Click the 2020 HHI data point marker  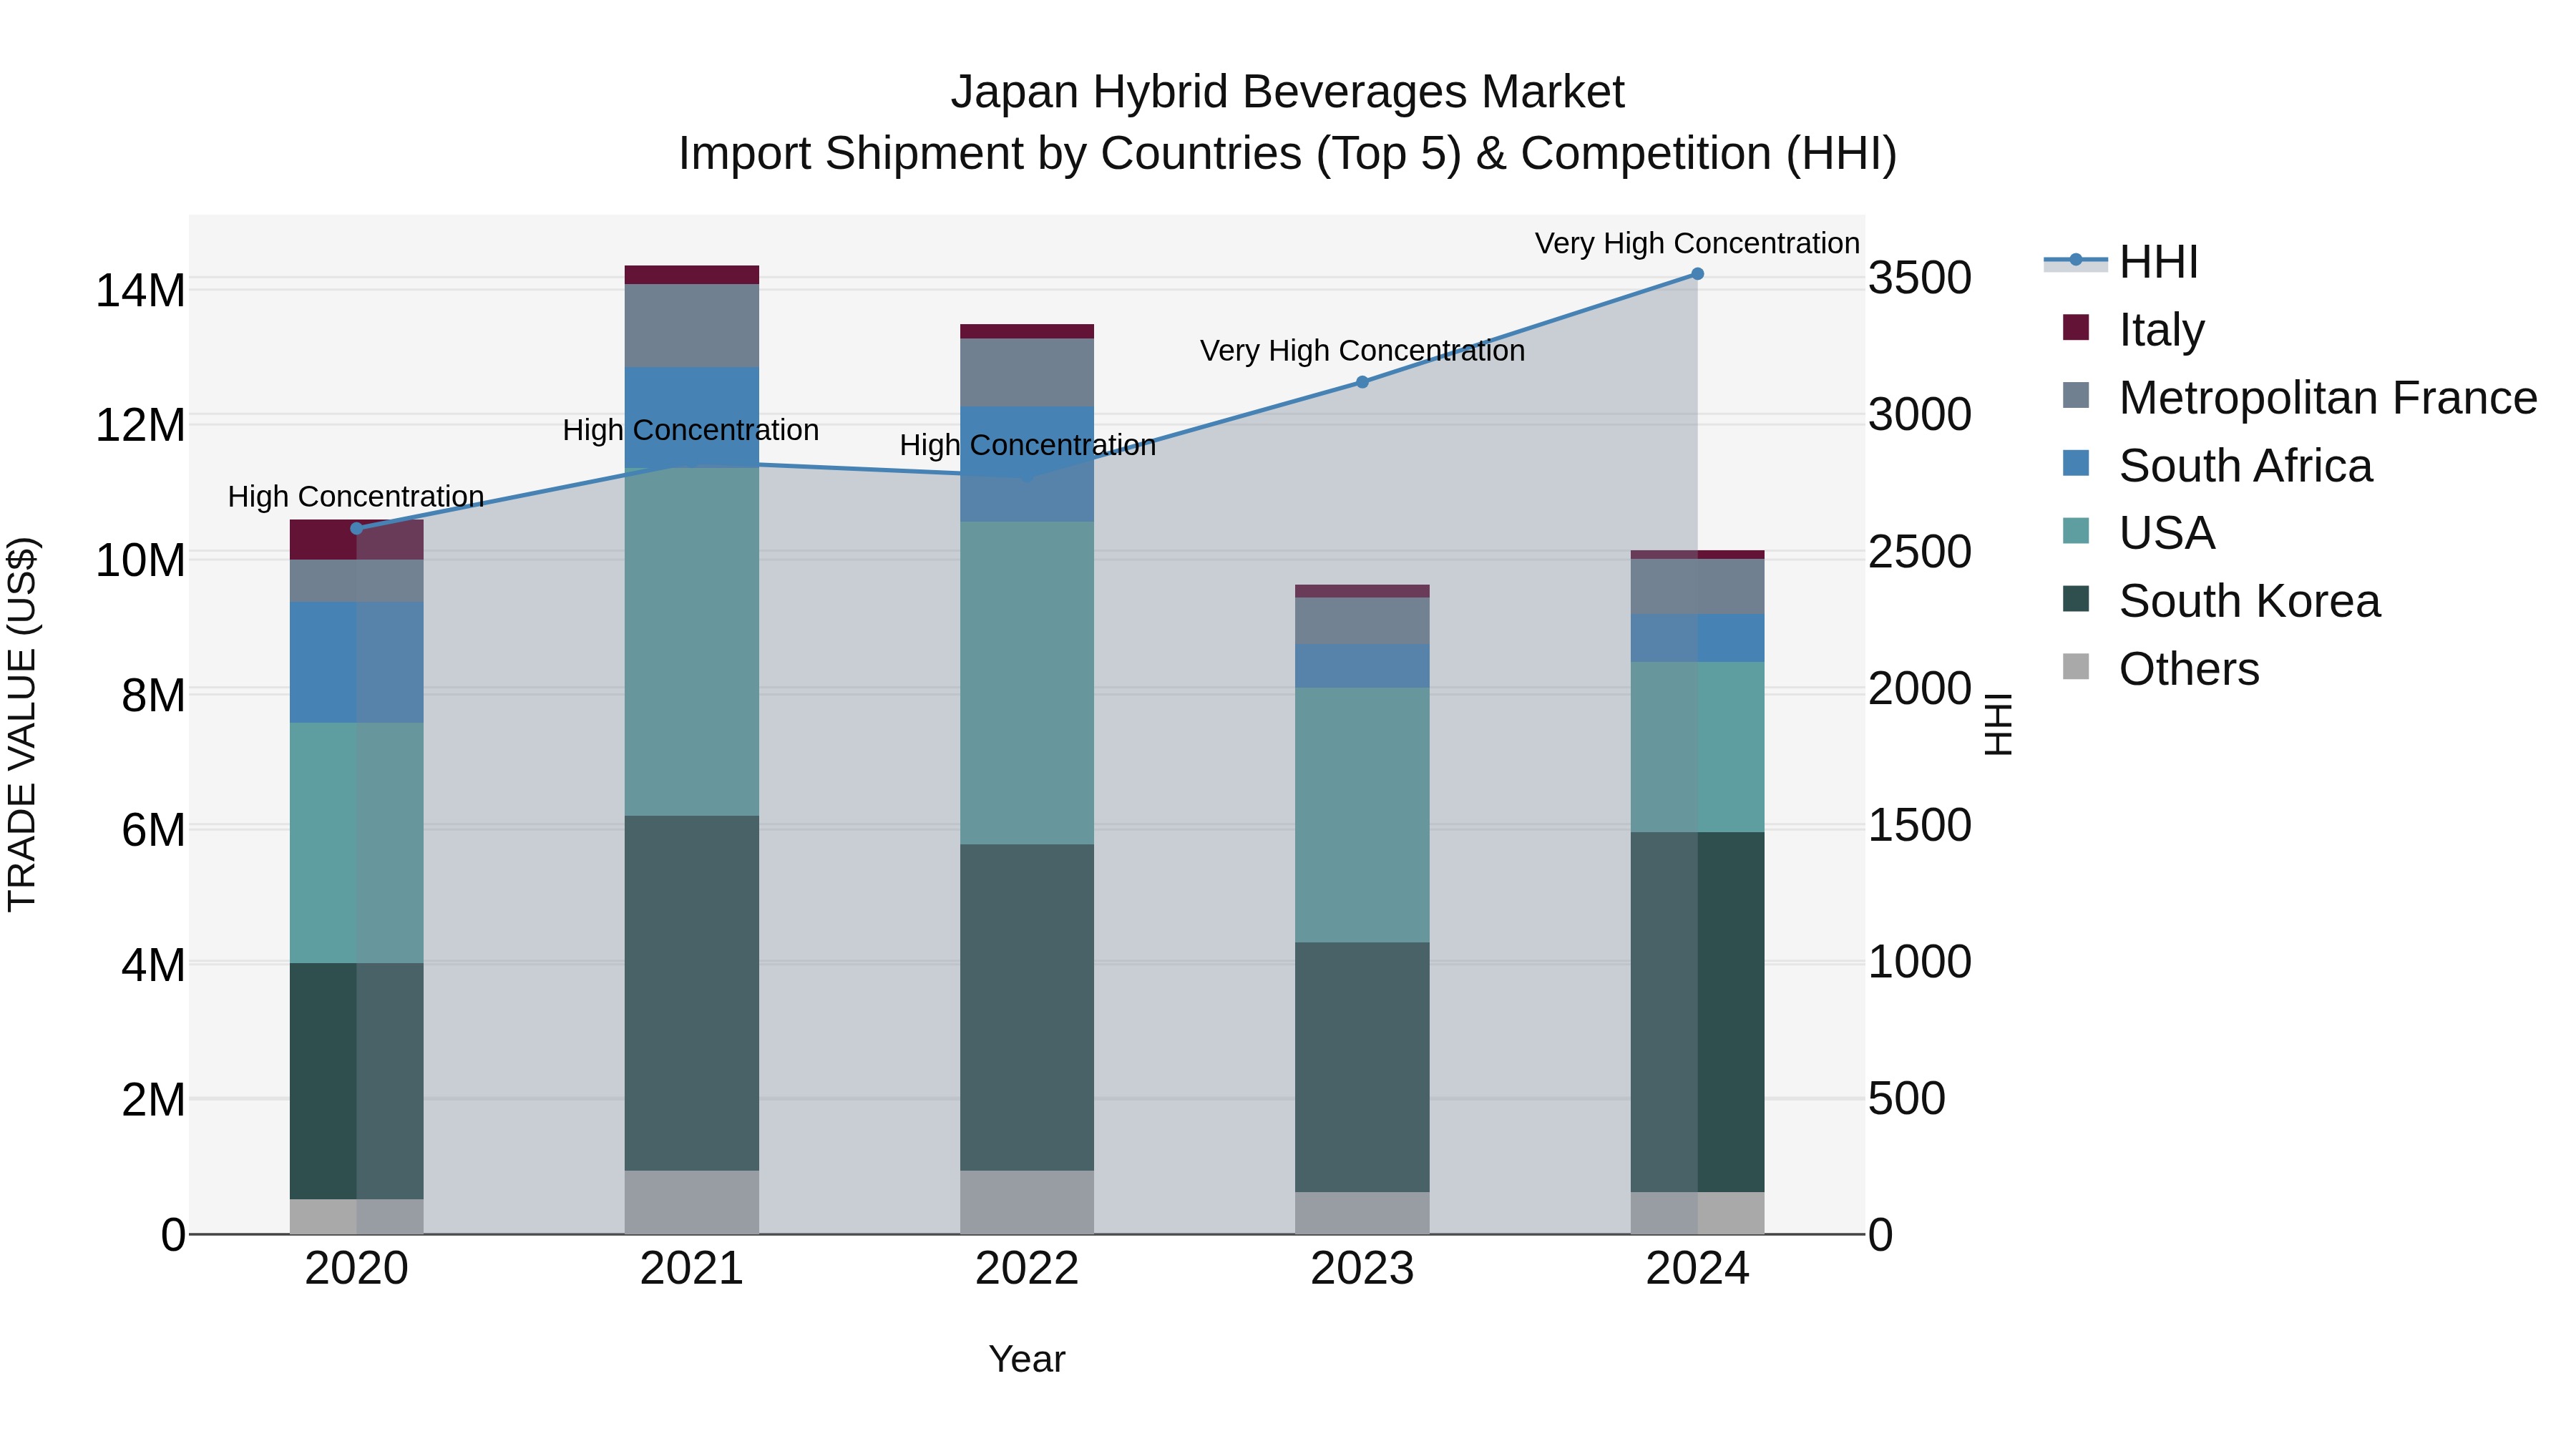[x=357, y=529]
